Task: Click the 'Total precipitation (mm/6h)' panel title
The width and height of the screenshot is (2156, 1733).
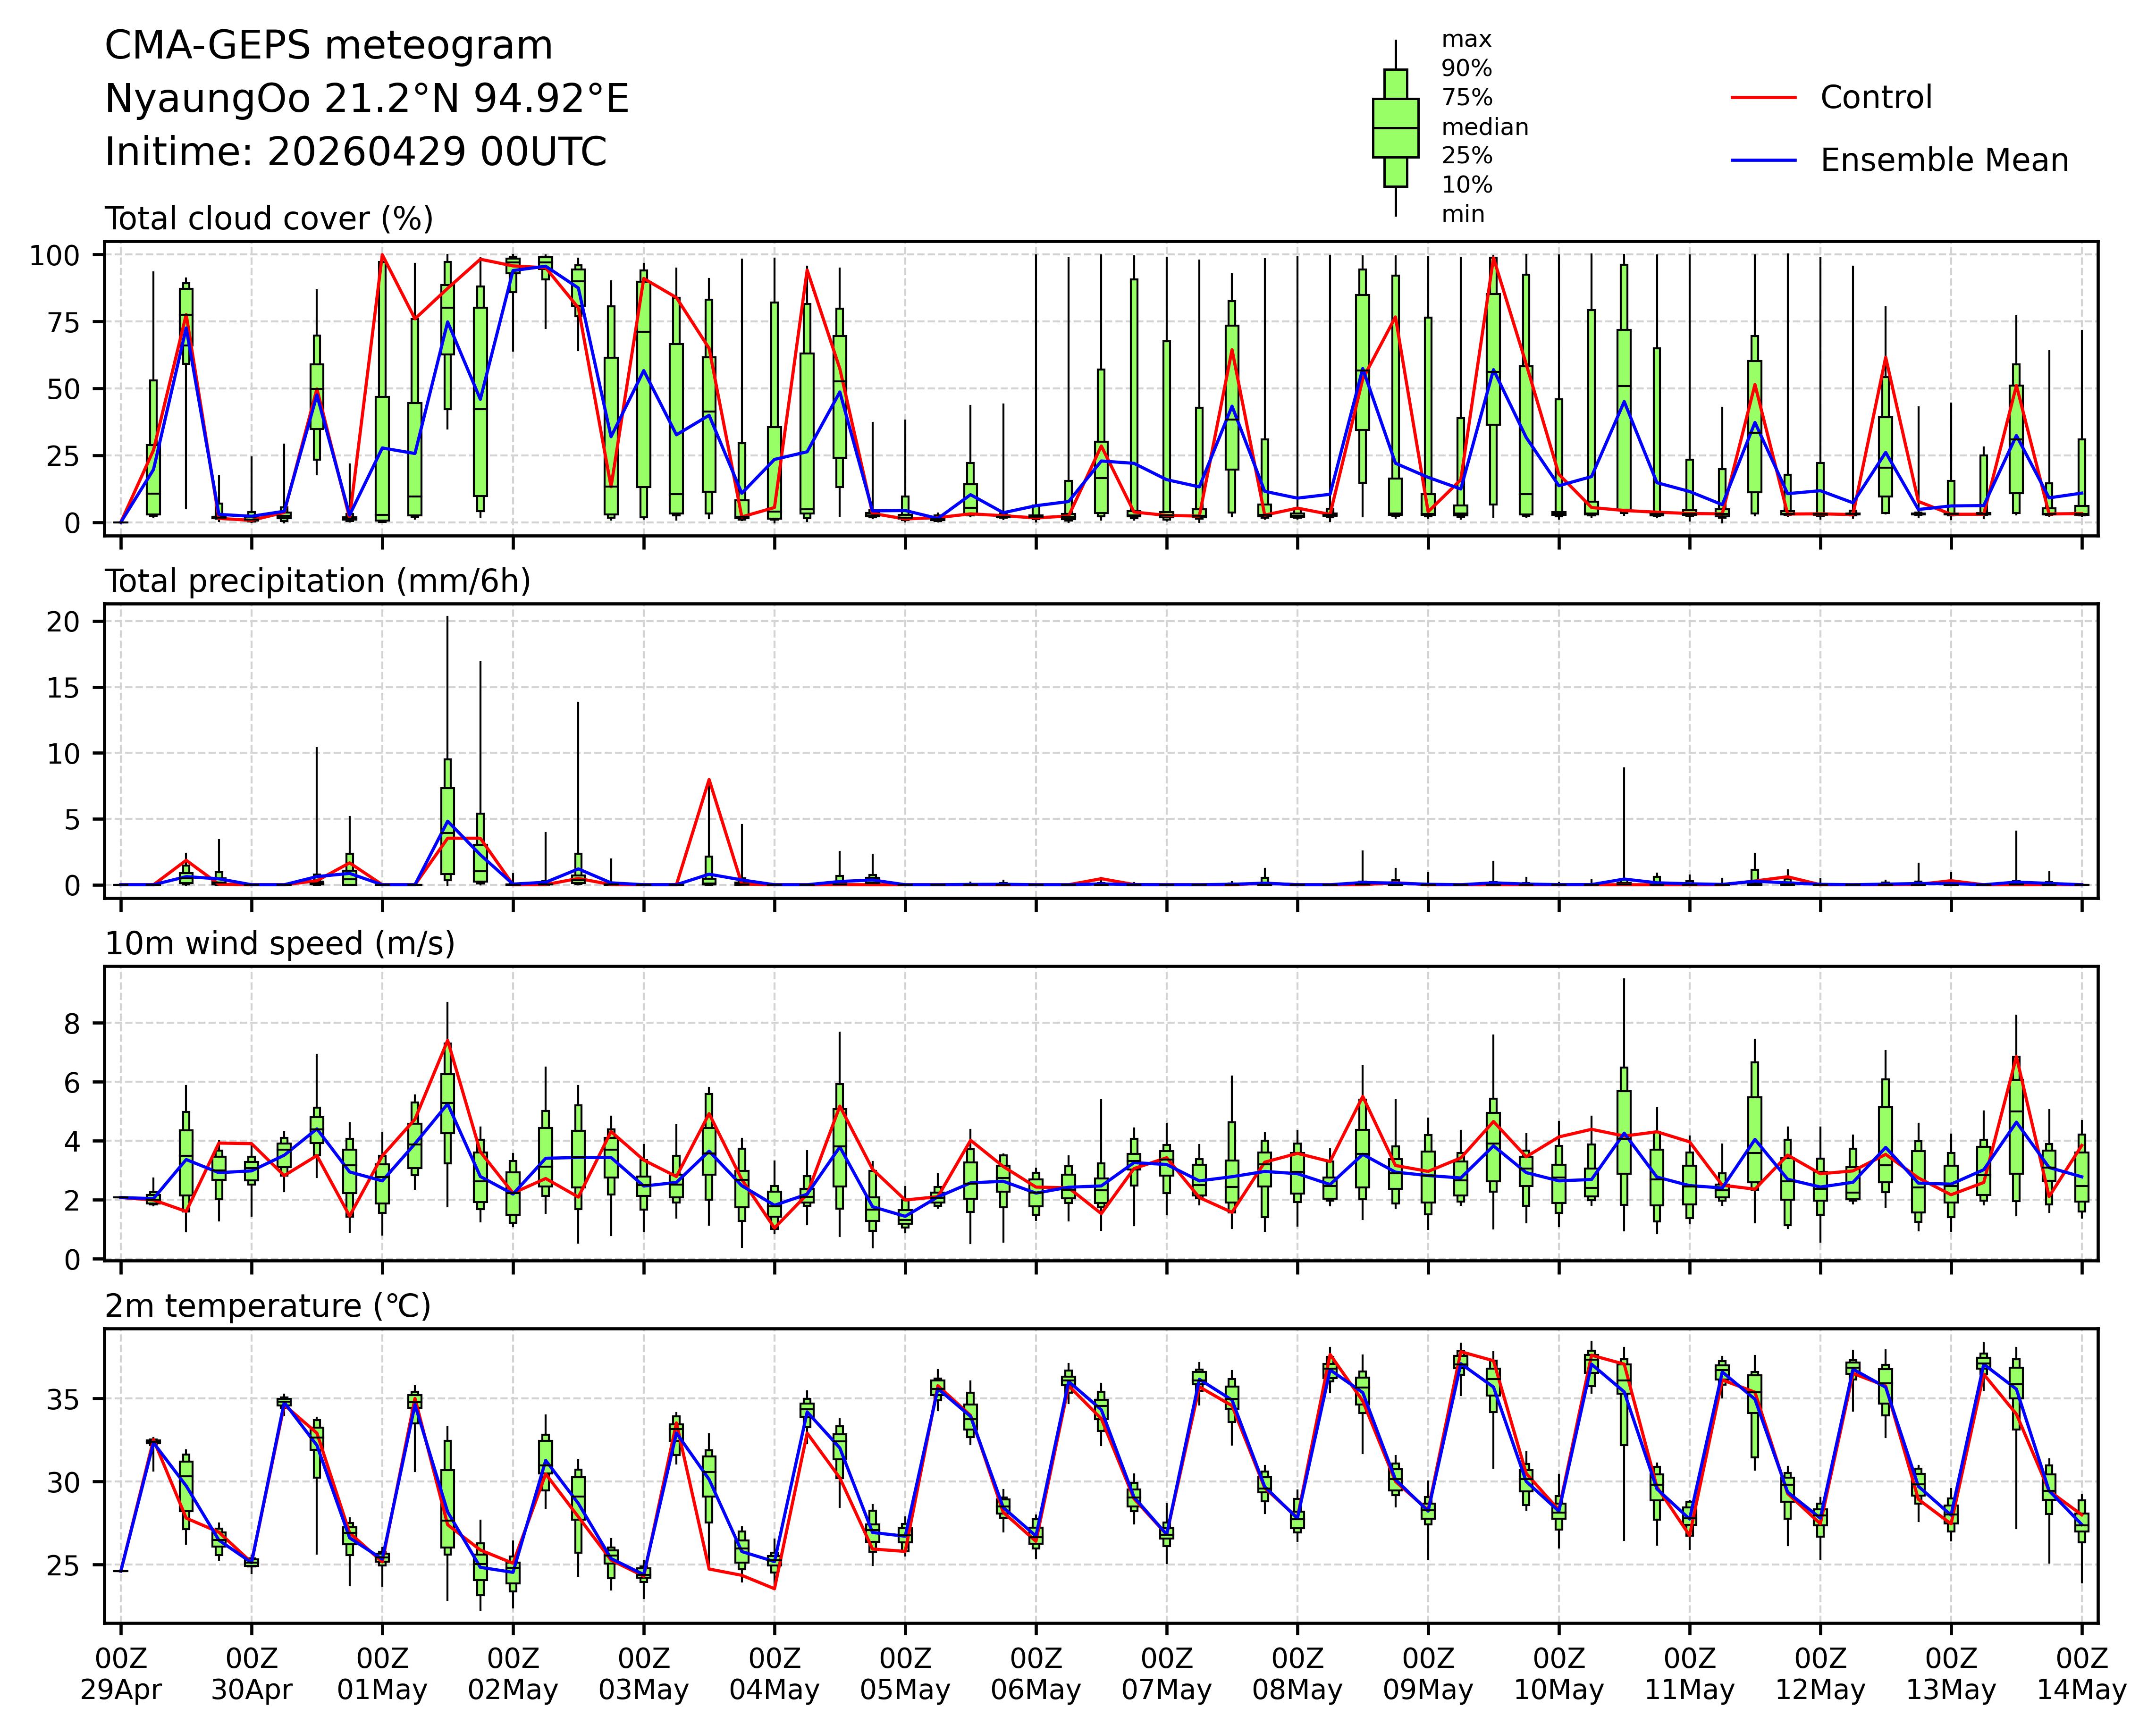Action: coord(317,581)
